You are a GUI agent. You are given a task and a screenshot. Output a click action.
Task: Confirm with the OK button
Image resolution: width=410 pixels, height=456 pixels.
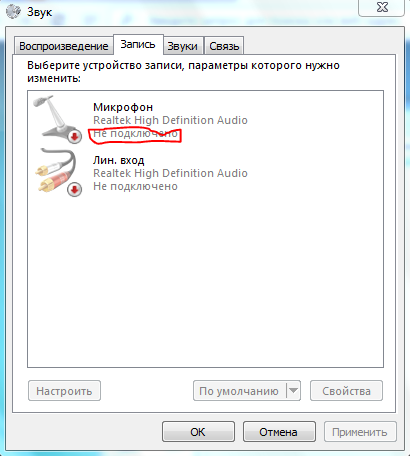[198, 432]
